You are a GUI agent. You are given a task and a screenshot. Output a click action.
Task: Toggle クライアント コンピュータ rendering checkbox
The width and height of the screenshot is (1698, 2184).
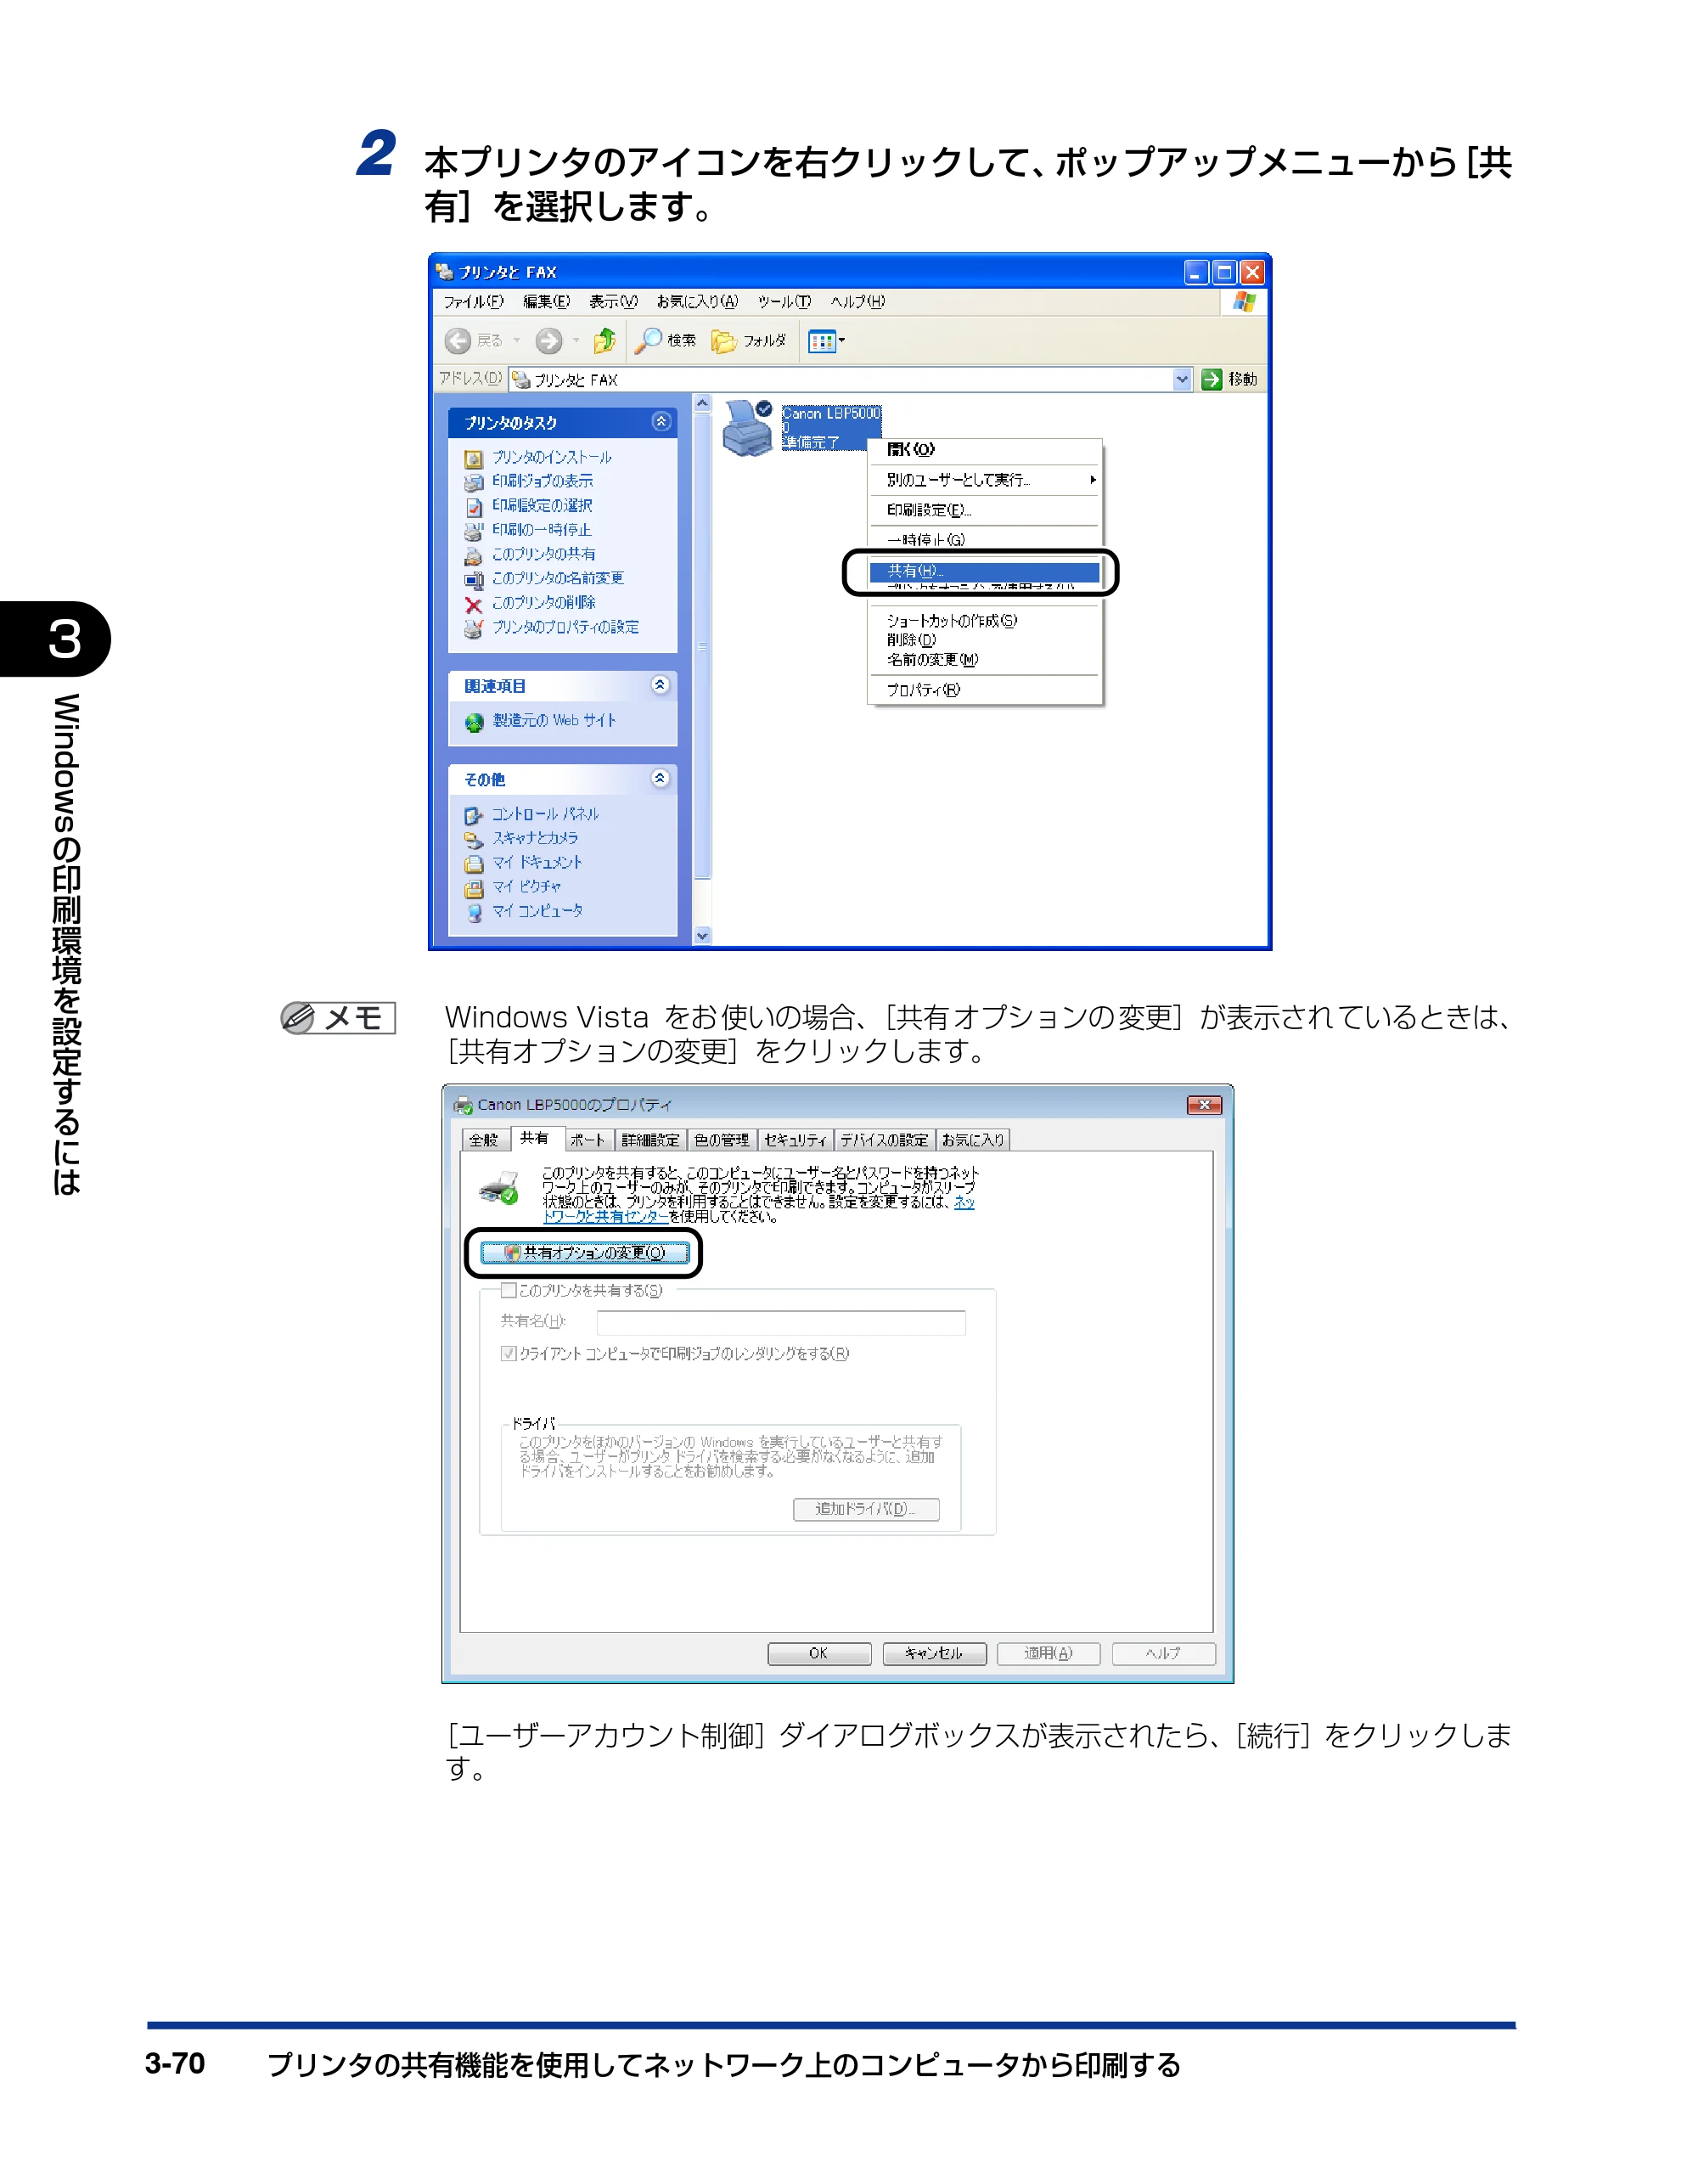(508, 1353)
